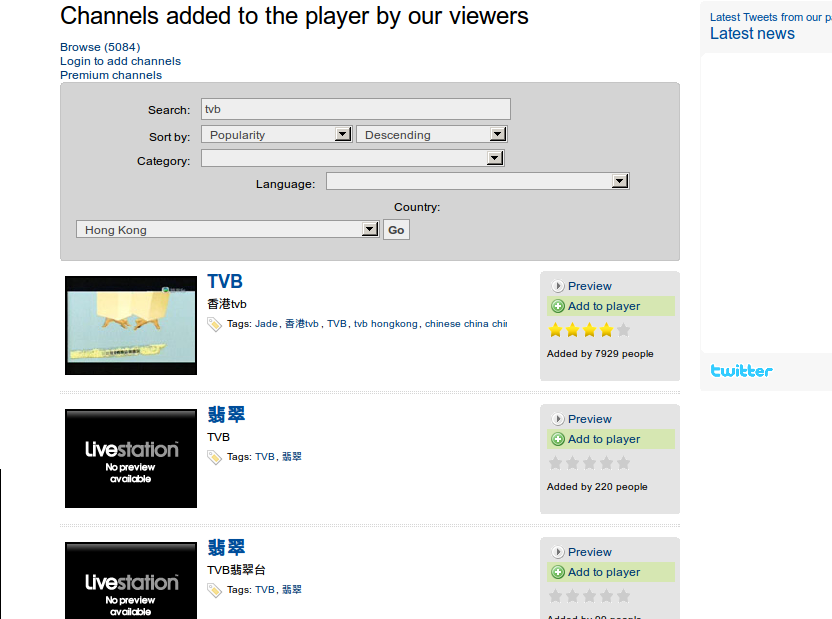Click the Preview play icon for 翡翠 TVB channel

pyautogui.click(x=558, y=420)
